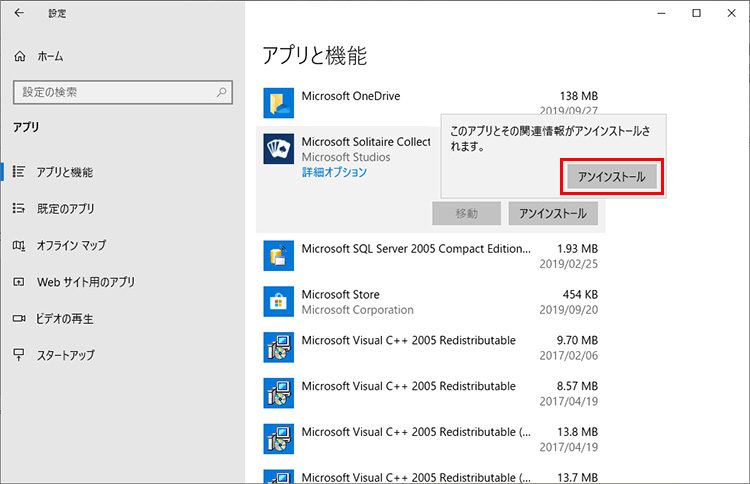This screenshot has width=750, height=484.
Task: Click the gray アンインストール button beside 移動
Action: click(553, 213)
